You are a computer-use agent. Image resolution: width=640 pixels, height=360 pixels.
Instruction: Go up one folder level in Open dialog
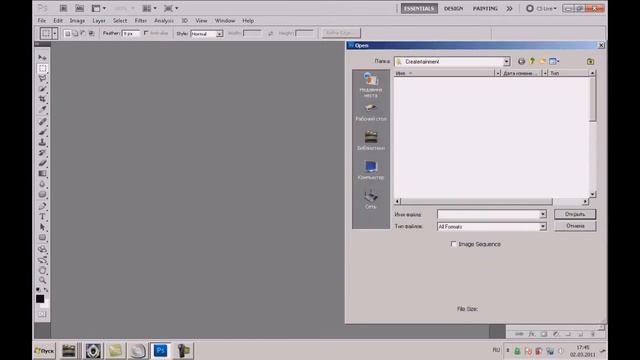[x=532, y=61]
